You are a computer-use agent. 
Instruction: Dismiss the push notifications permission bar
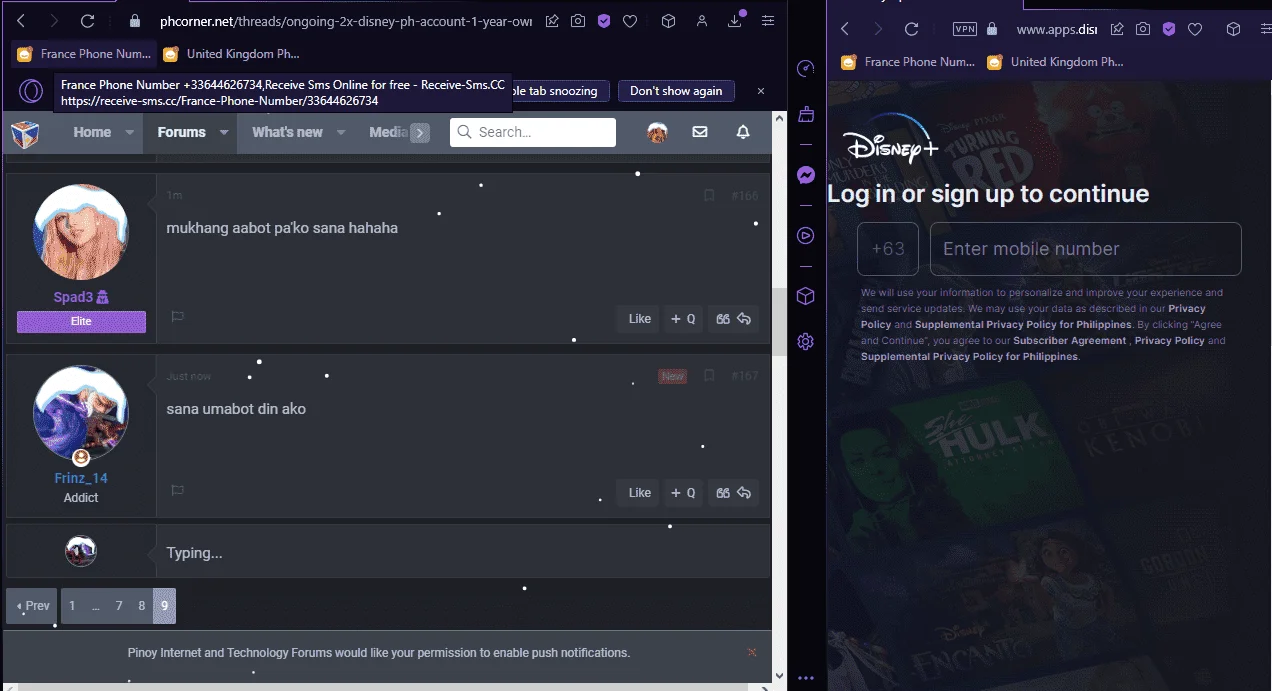click(752, 652)
